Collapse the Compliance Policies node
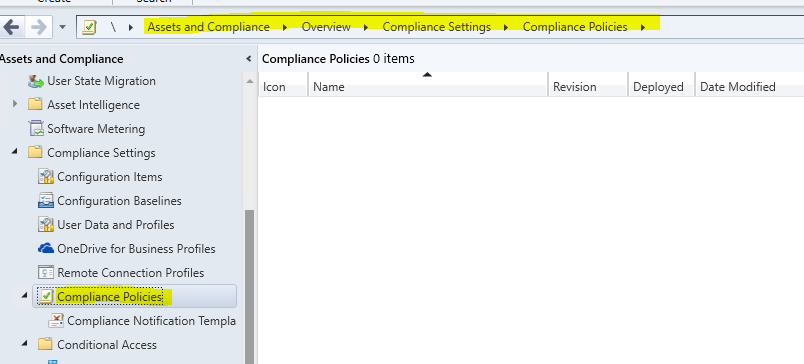 tap(25, 296)
